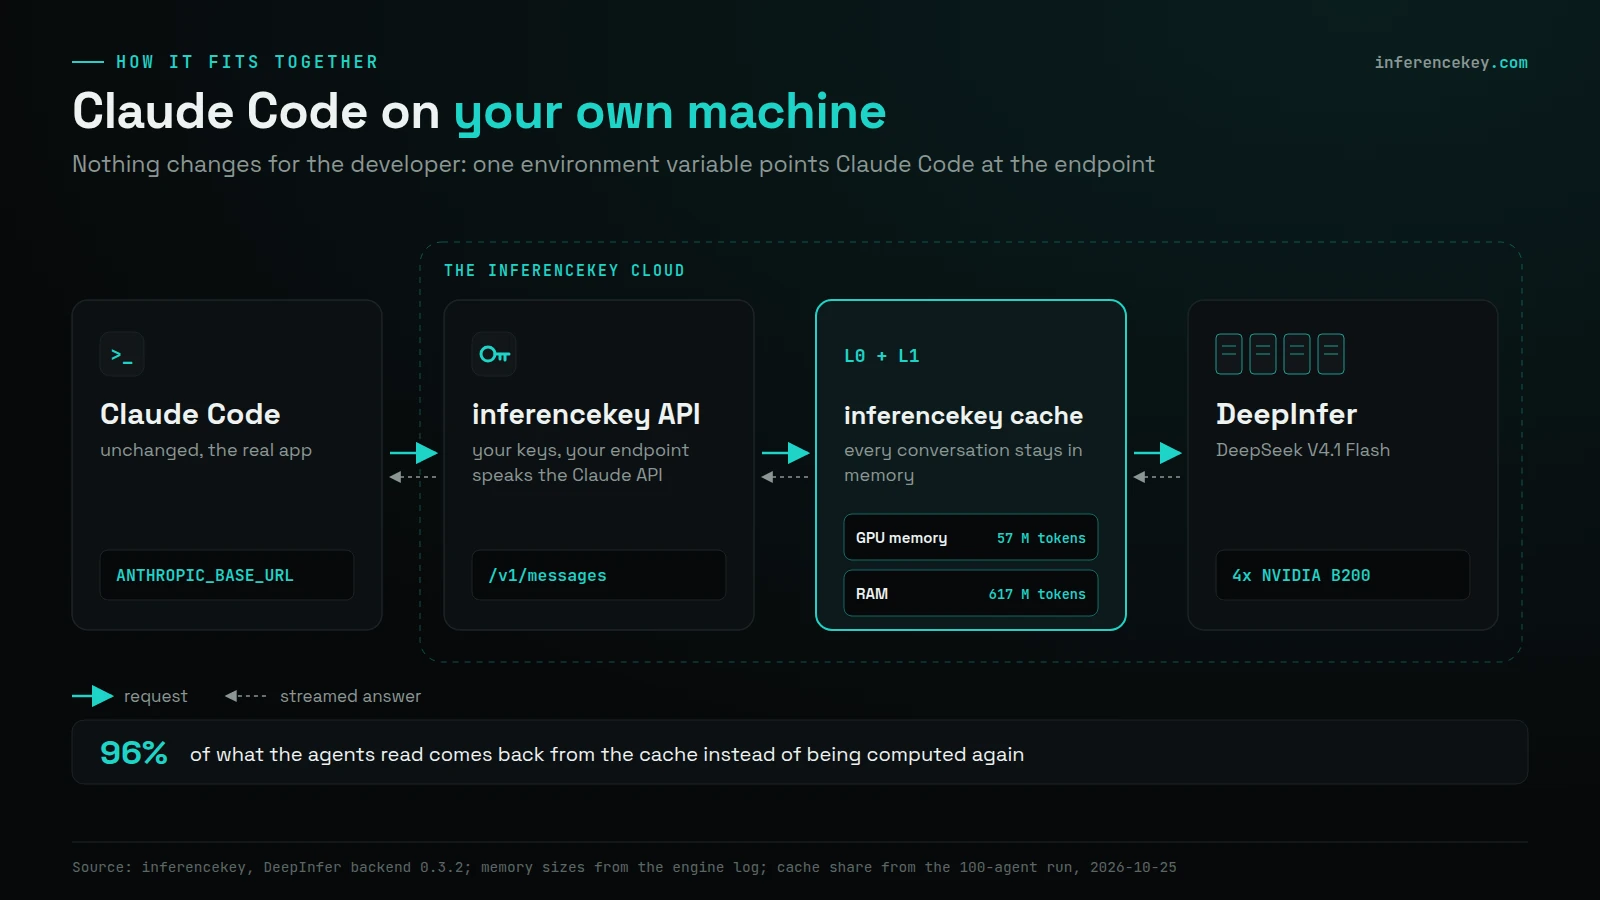The height and width of the screenshot is (900, 1600).
Task: Click the 4x NVIDIA B200 box
Action: 1343,575
